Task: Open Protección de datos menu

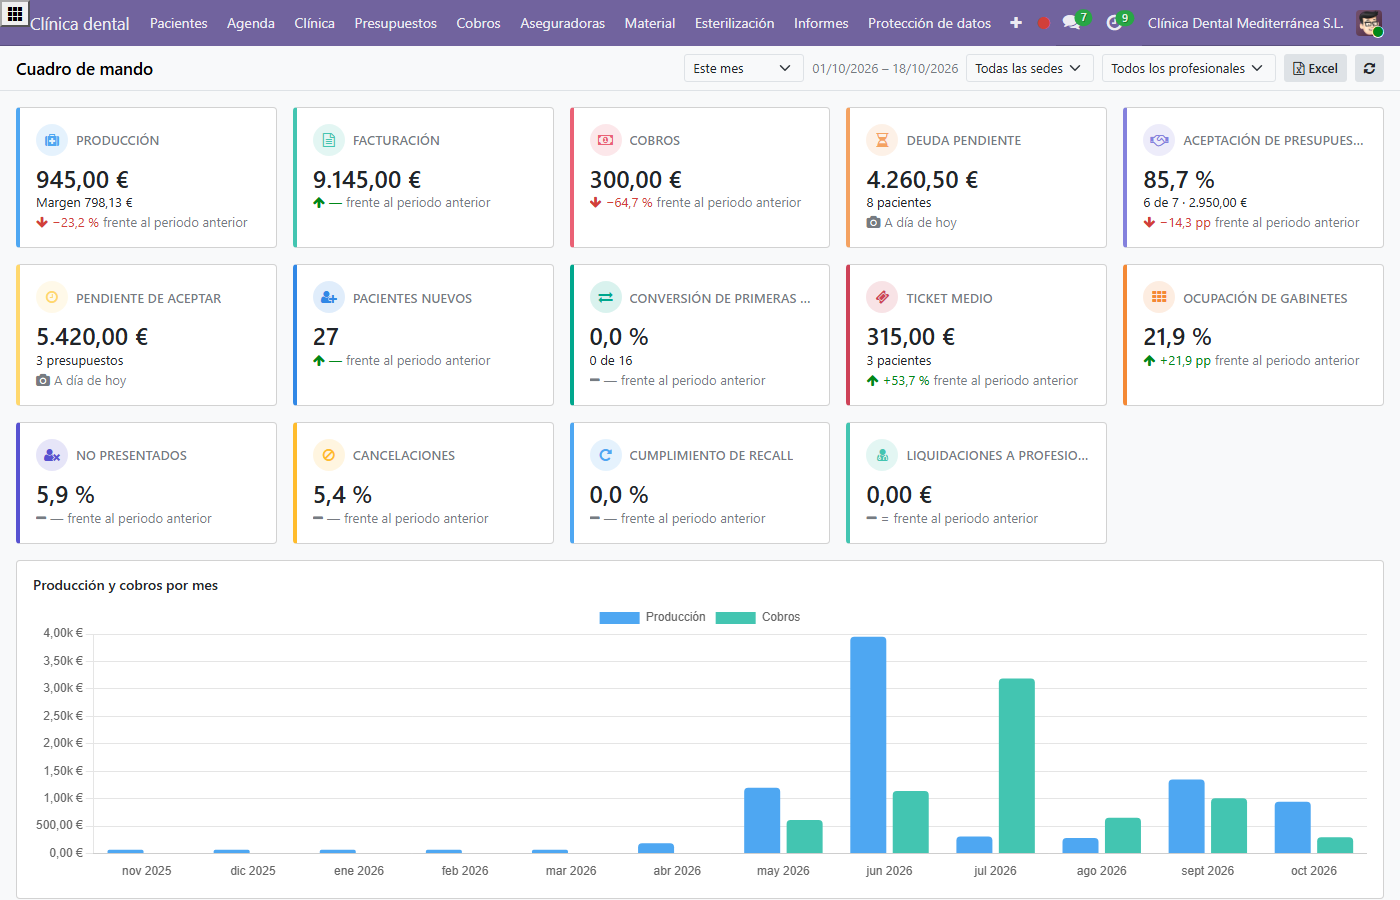Action: 930,23
